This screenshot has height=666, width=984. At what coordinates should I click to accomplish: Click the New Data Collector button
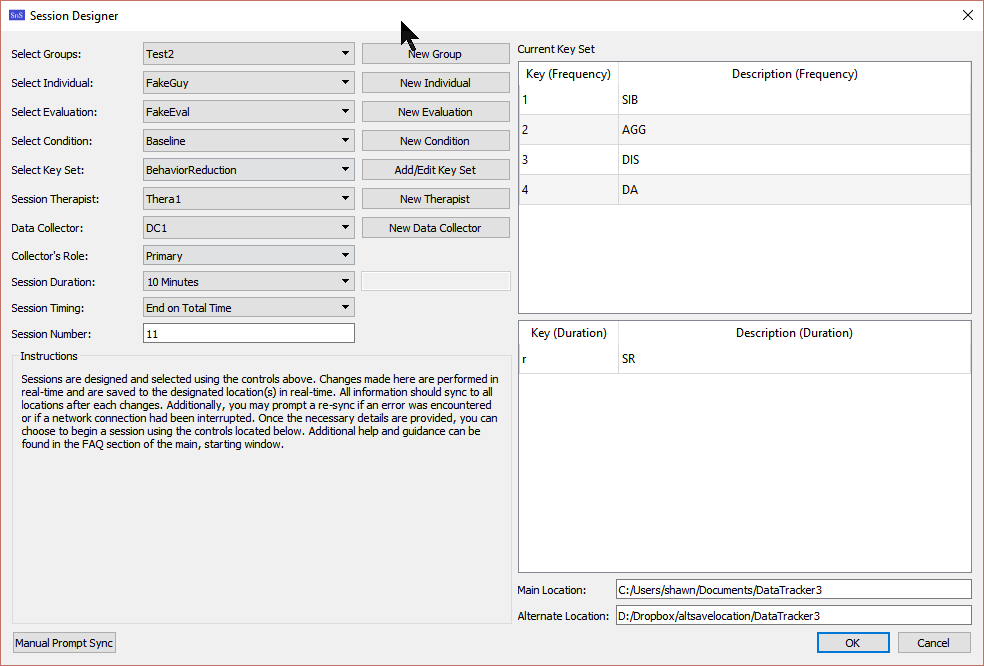pos(435,228)
